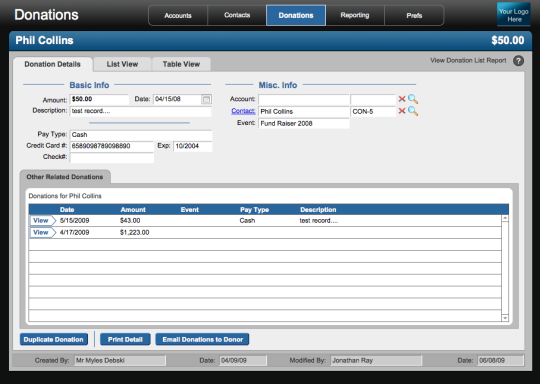
Task: Click the empty Account name field
Action: (304, 99)
